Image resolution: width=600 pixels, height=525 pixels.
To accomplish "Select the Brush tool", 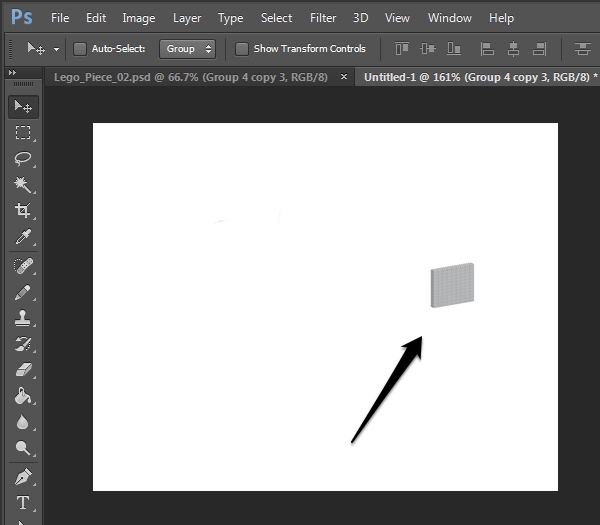I will [23, 292].
